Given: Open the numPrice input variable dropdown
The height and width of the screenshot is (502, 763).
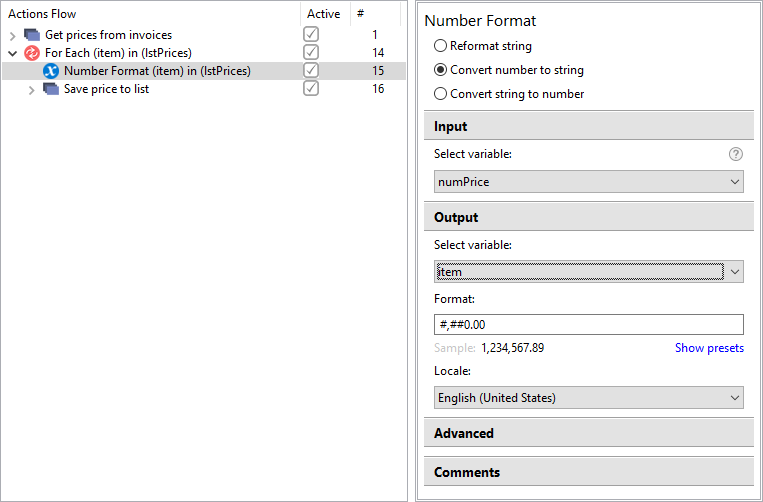Looking at the screenshot, I should (x=589, y=181).
